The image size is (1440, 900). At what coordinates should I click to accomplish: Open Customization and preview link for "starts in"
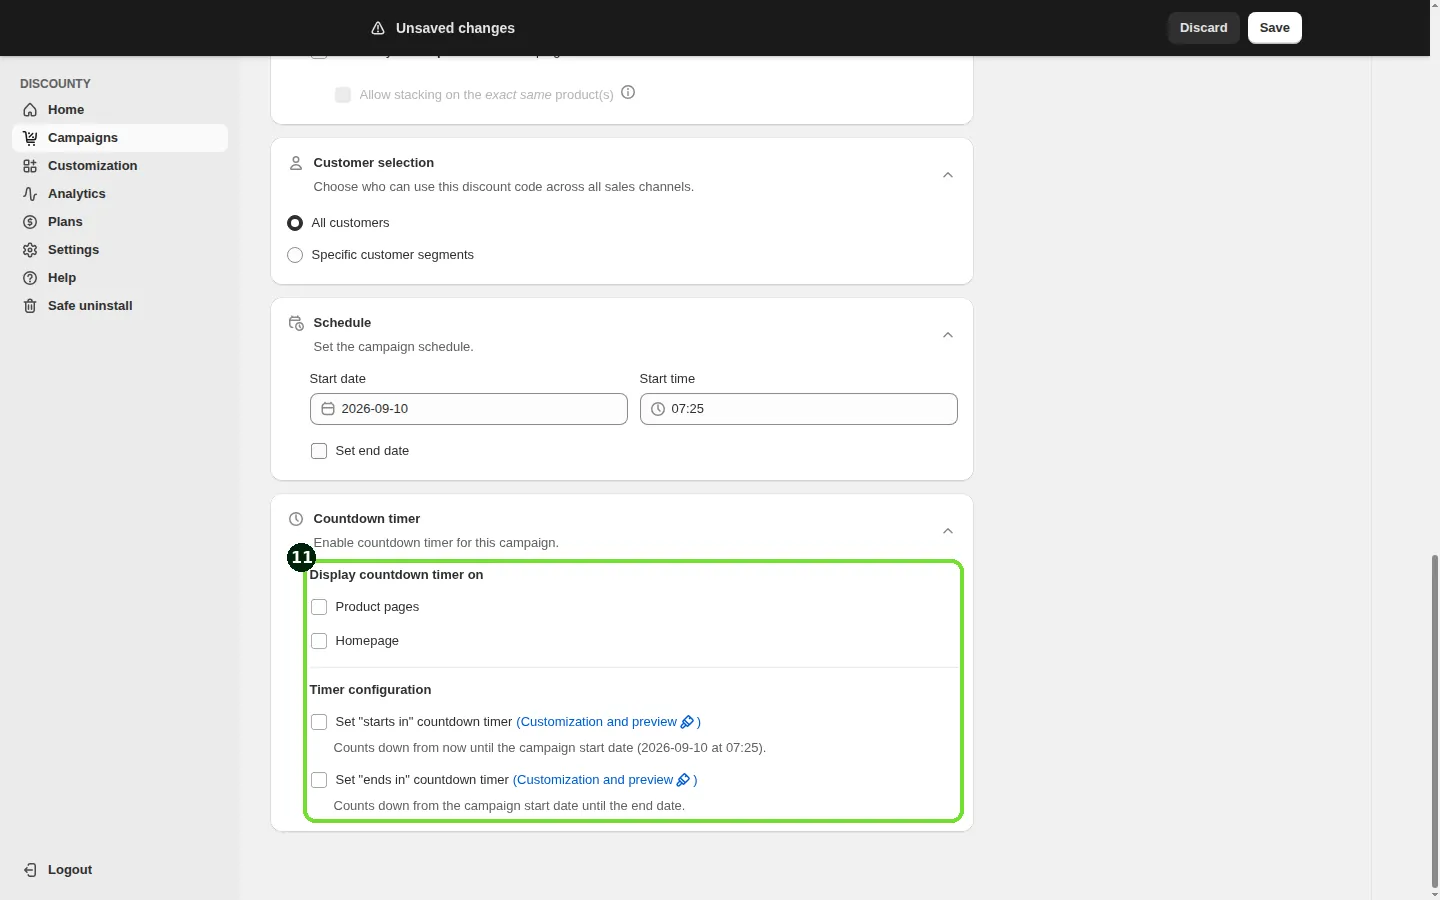608,722
